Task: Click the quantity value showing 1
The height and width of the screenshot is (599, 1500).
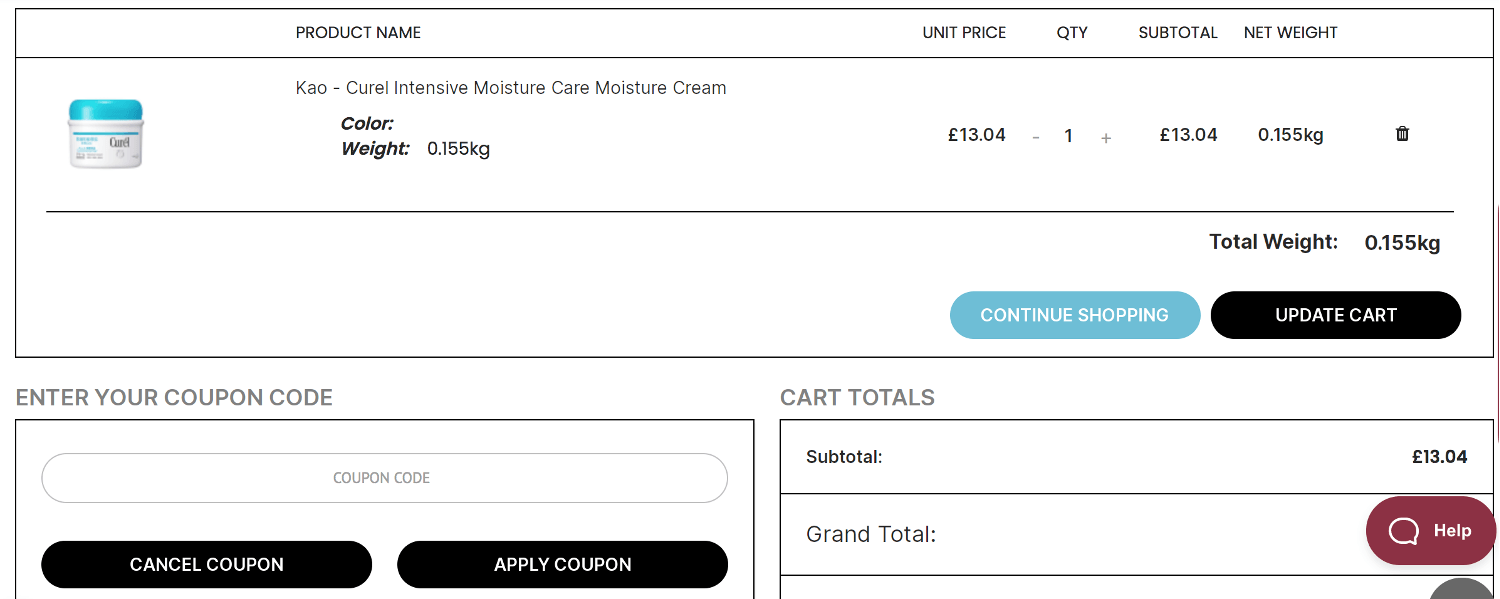Action: coord(1068,136)
